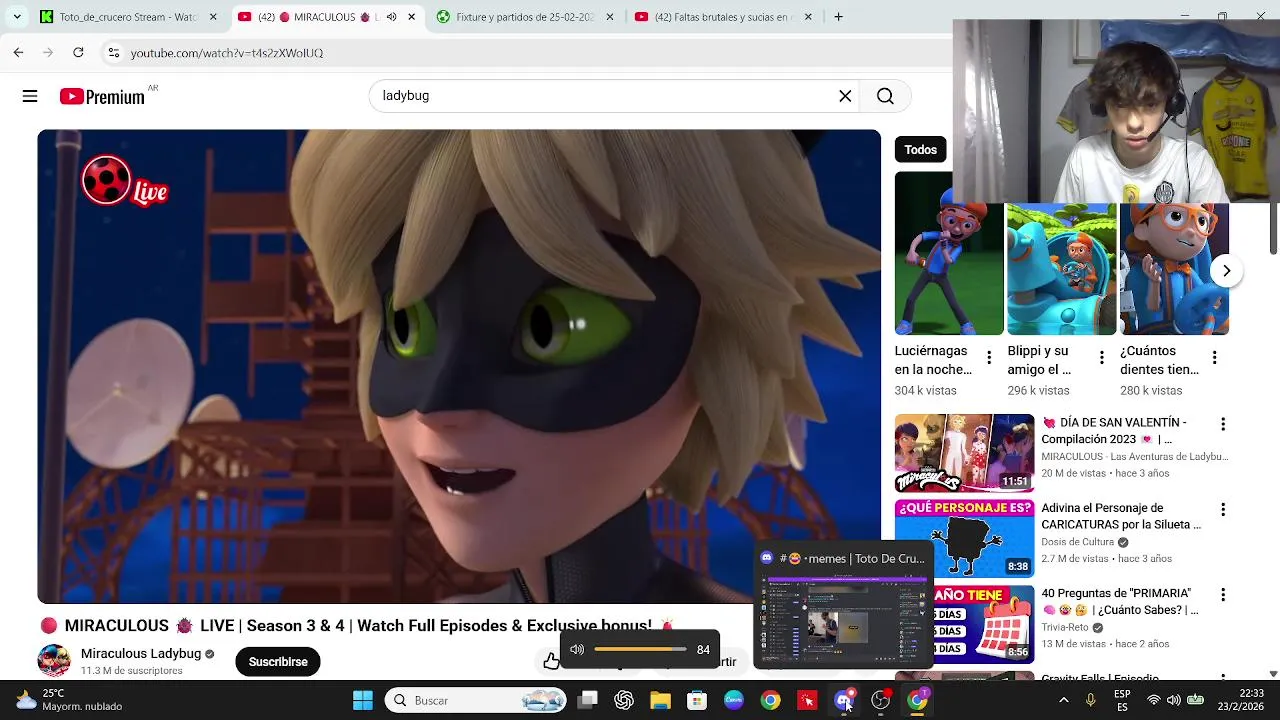Reload the page with browser refresh icon

coord(78,52)
